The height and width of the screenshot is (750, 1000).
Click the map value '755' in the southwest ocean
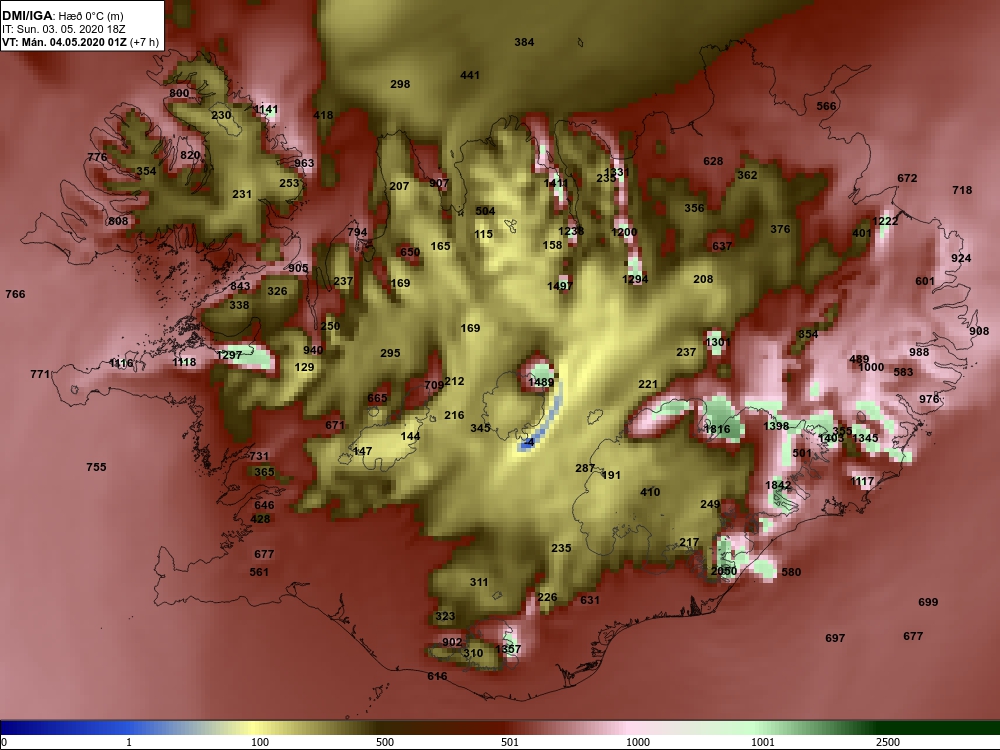point(96,467)
